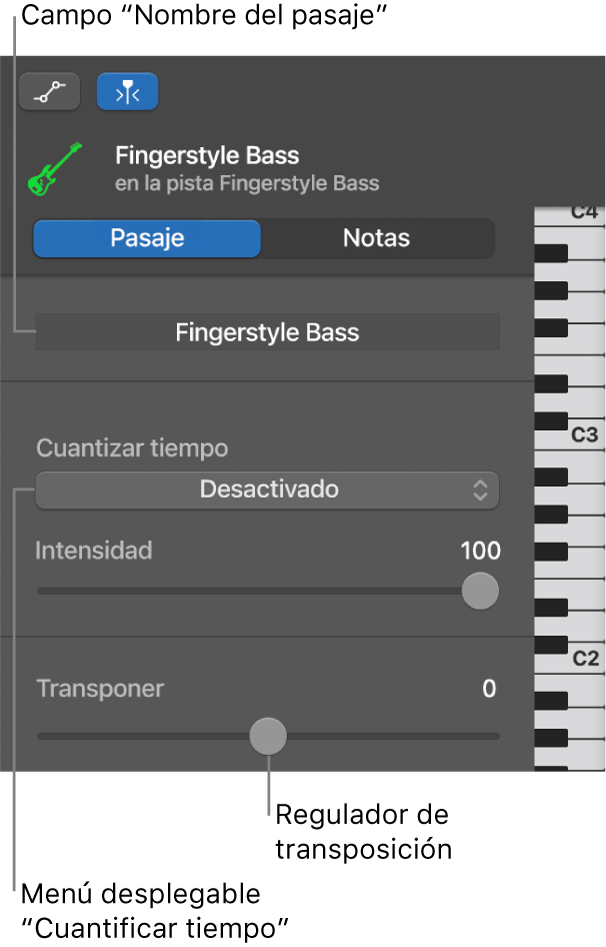Select the Pasaje tab
Screen dimensions: 606x947
(x=146, y=238)
